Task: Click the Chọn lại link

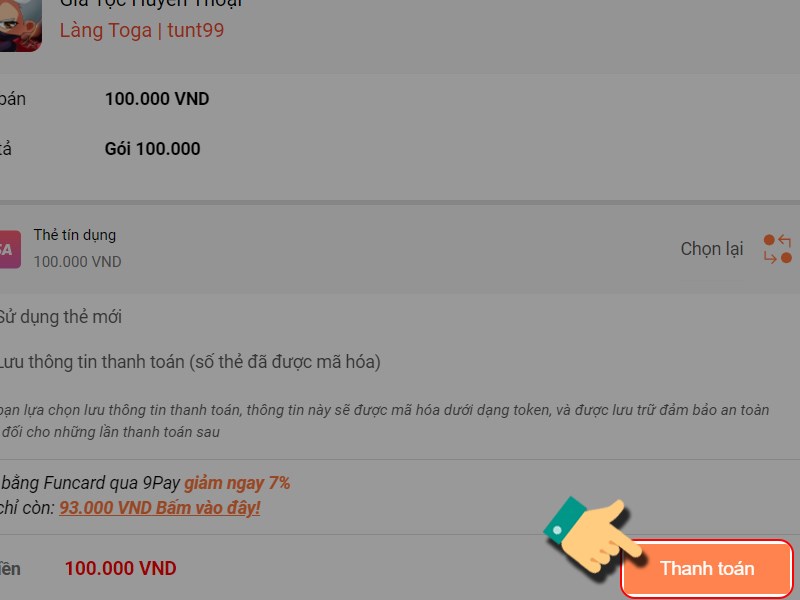Action: pyautogui.click(x=712, y=249)
